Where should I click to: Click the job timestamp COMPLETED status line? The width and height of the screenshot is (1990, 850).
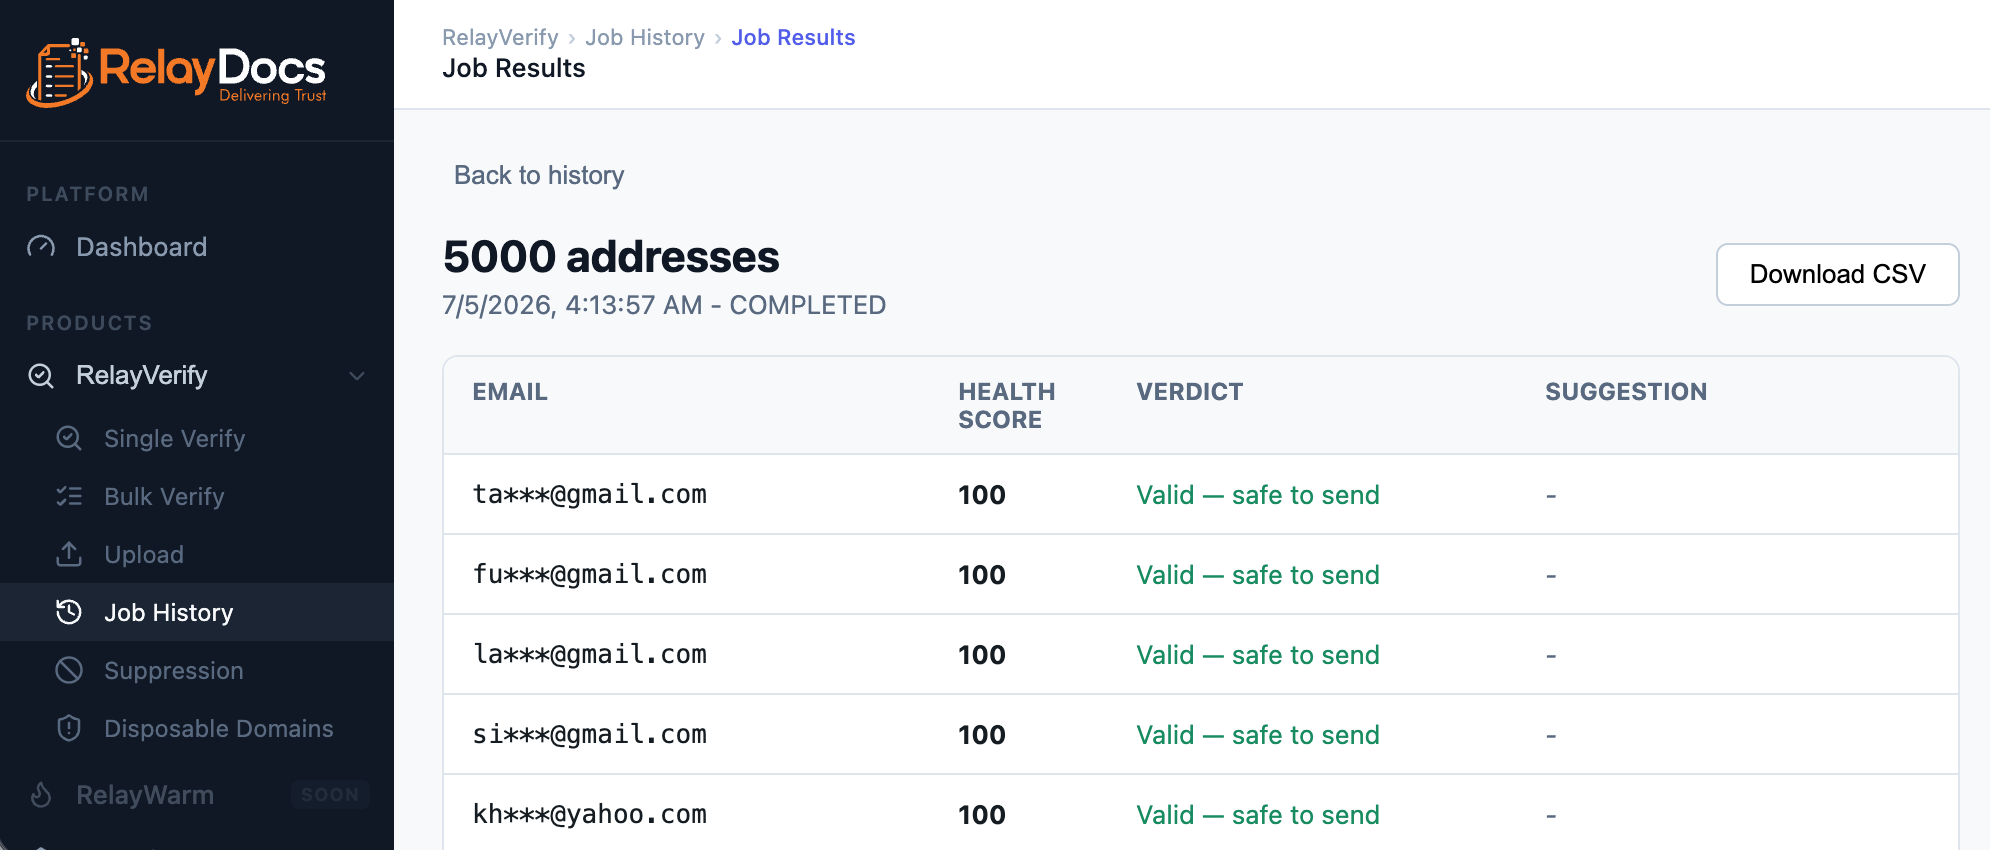pyautogui.click(x=664, y=305)
